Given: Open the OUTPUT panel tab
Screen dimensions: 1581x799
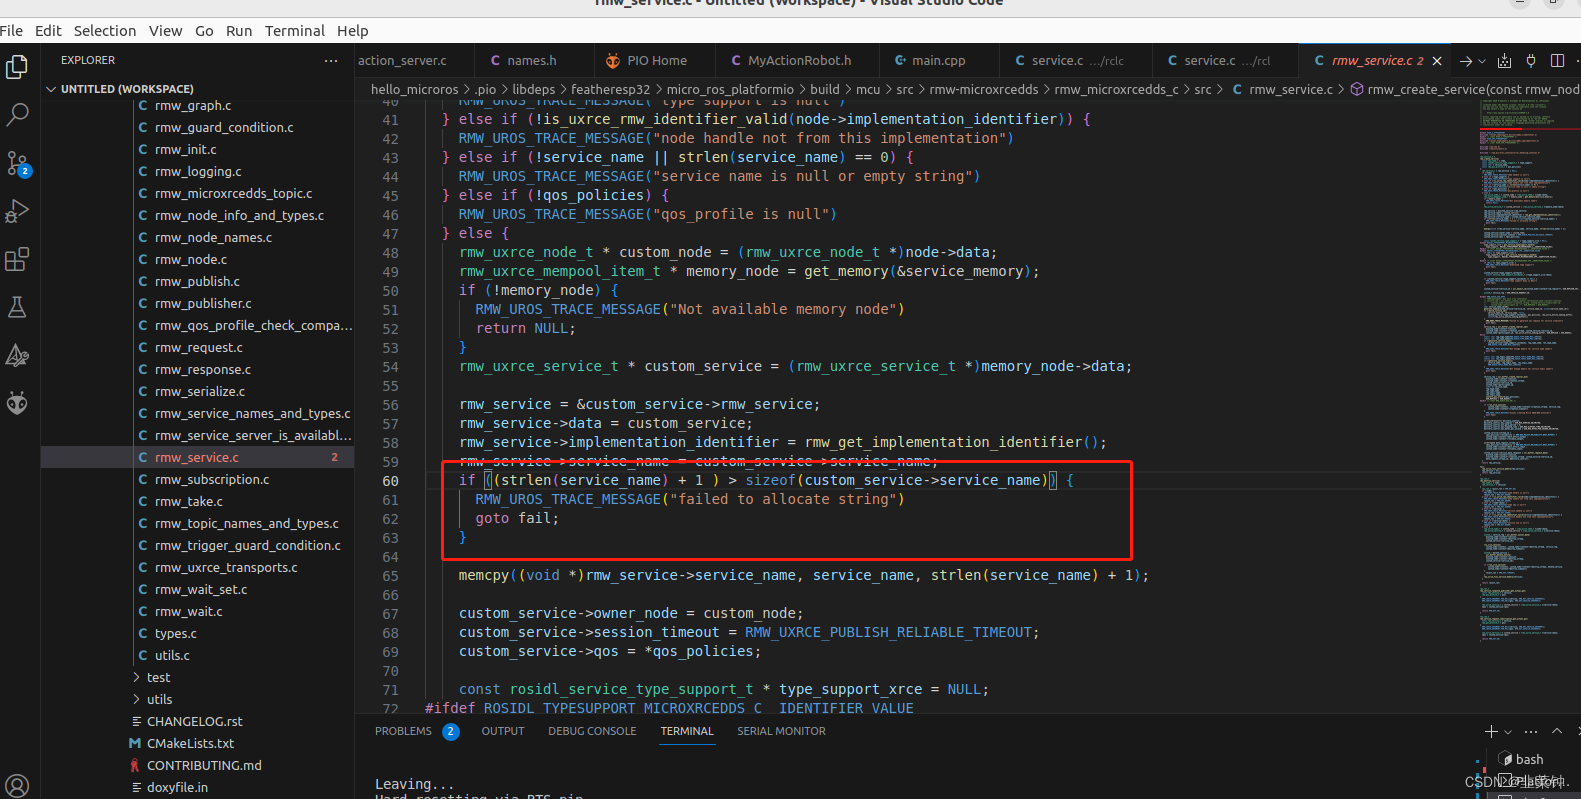Looking at the screenshot, I should click(503, 732).
